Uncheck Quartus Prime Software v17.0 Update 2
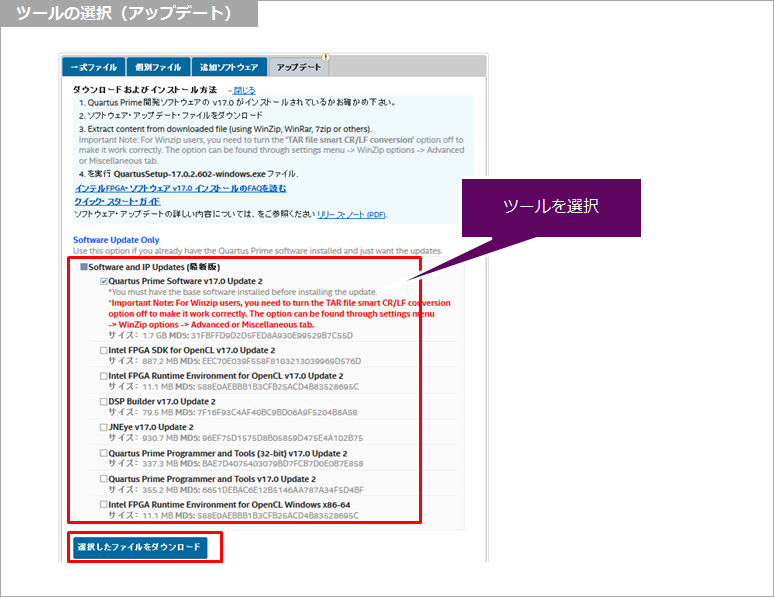Viewport: 774px width, 597px height. tap(104, 281)
